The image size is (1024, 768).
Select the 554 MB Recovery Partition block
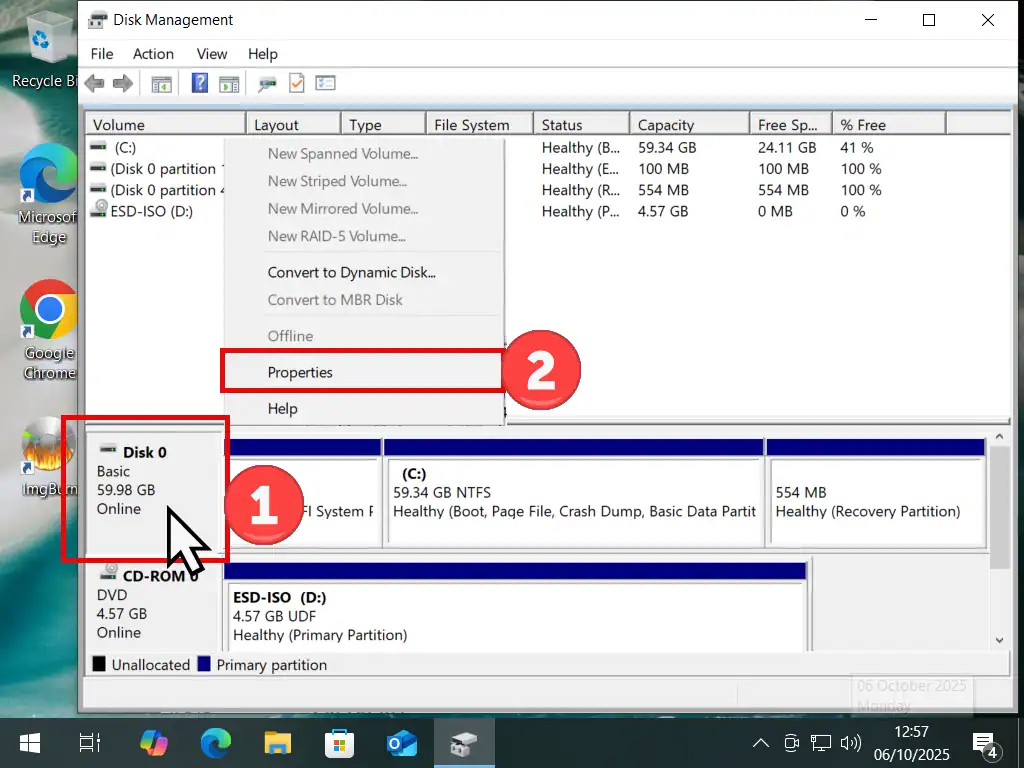click(x=874, y=501)
